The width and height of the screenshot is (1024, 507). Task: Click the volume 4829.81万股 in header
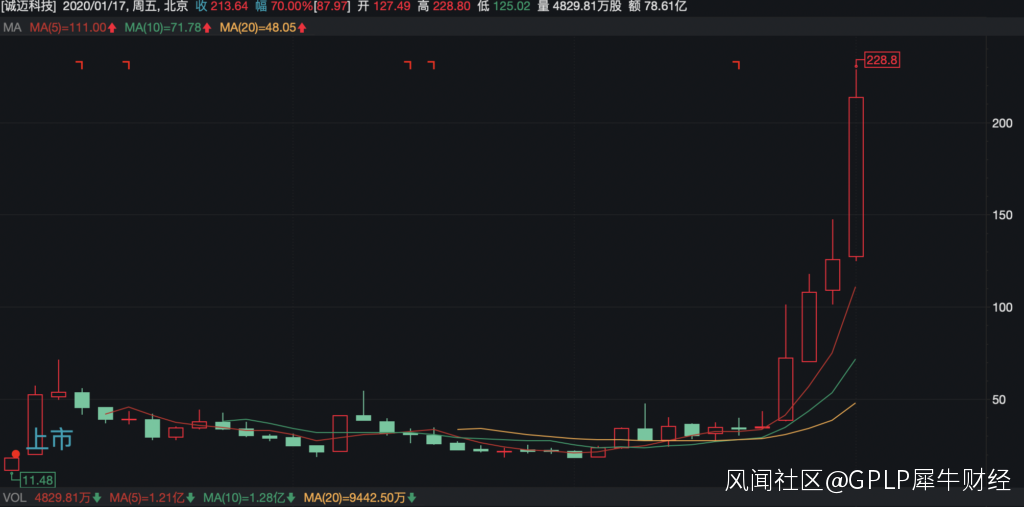click(586, 8)
